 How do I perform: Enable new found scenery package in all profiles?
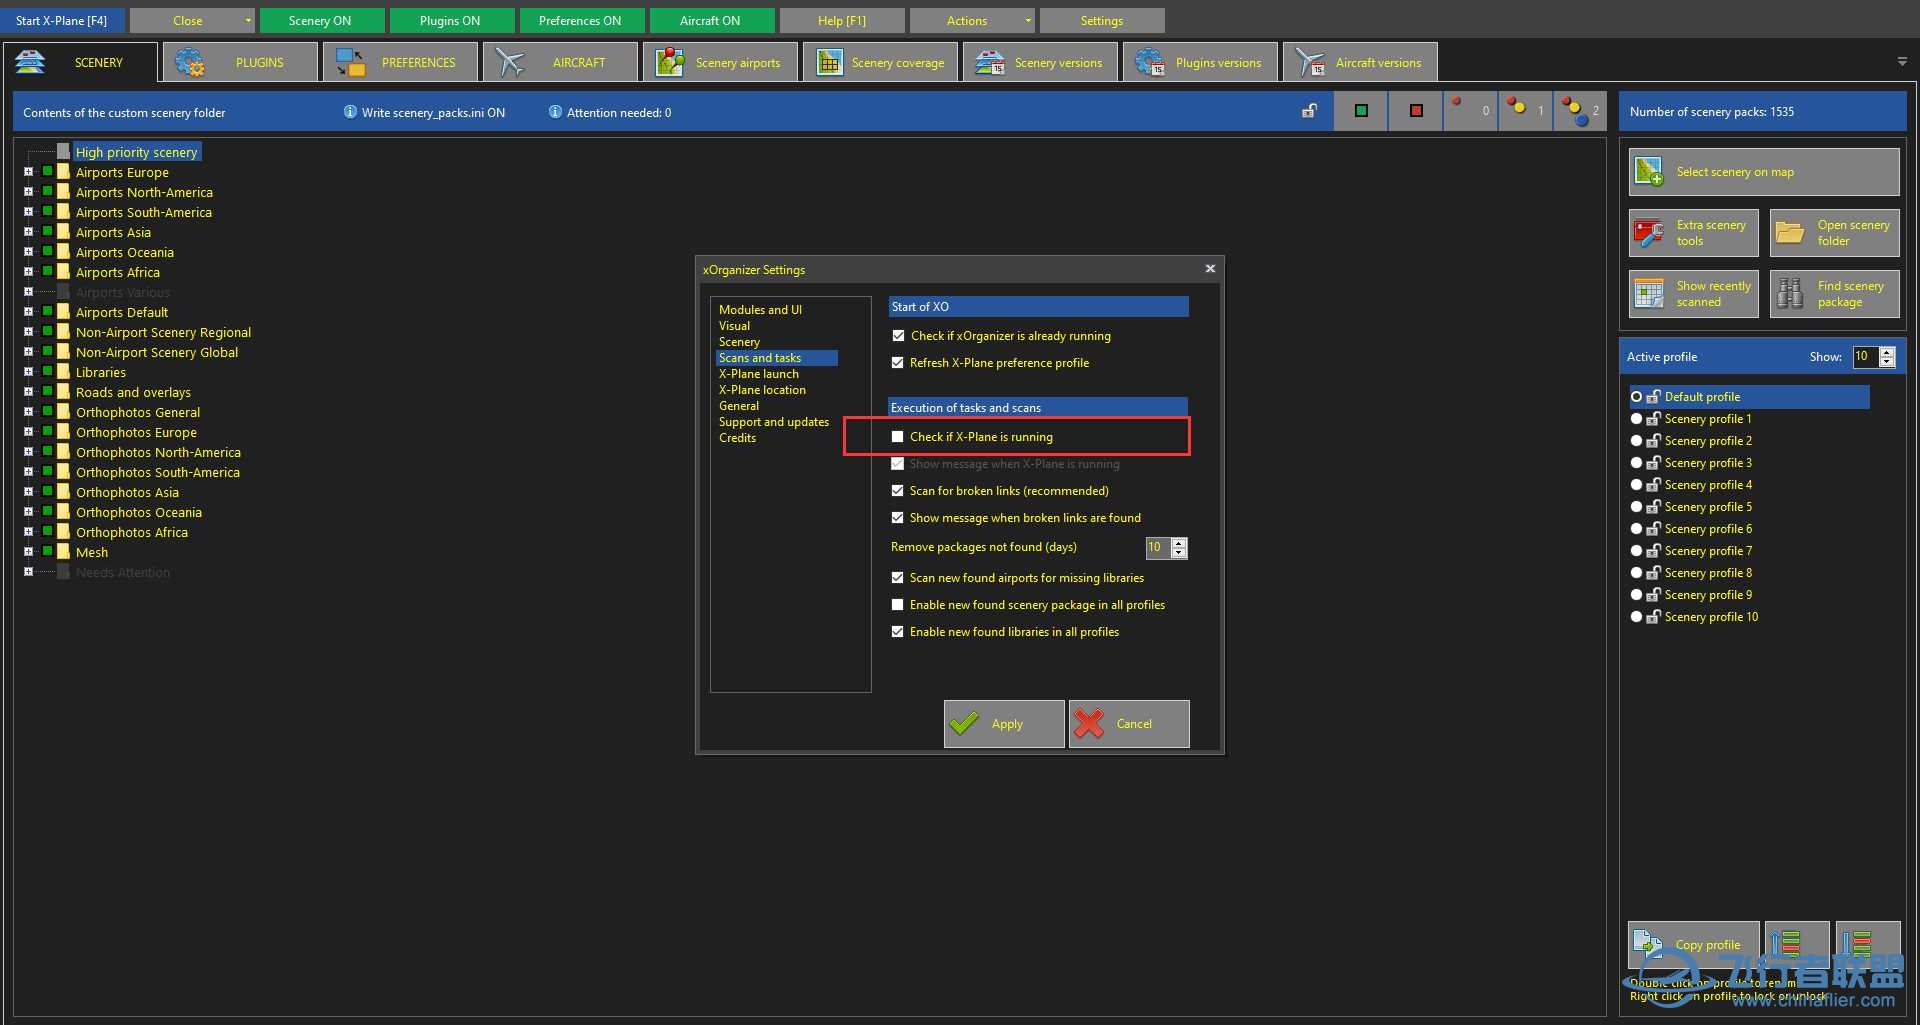898,605
